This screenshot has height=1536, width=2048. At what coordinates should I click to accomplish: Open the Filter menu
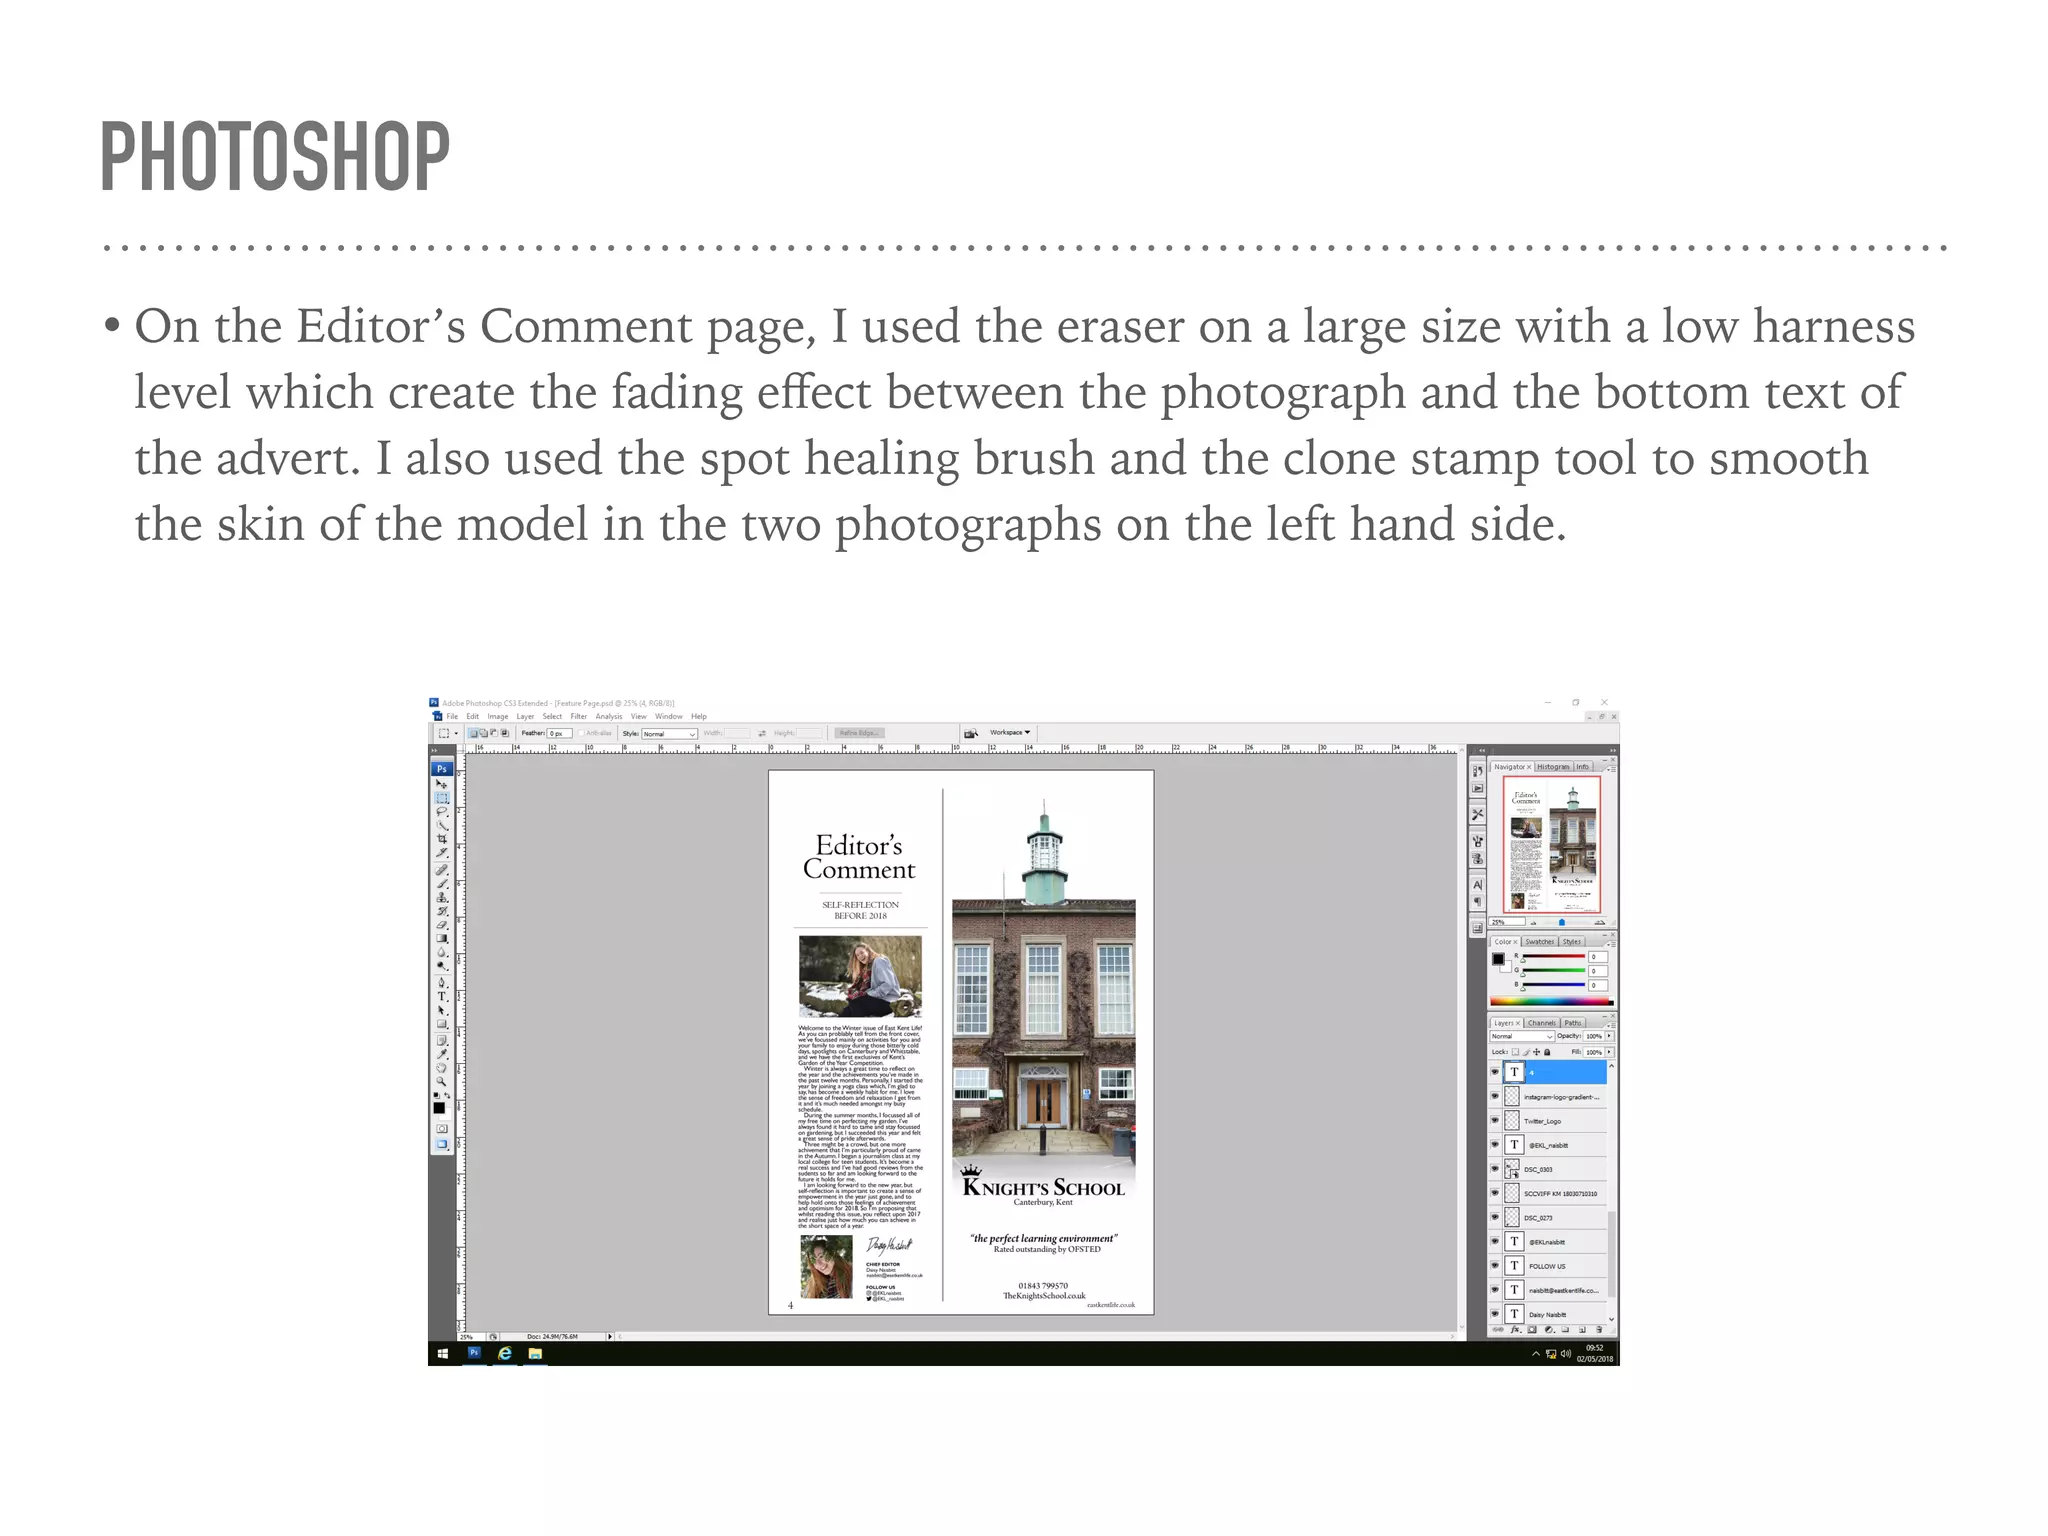point(579,716)
